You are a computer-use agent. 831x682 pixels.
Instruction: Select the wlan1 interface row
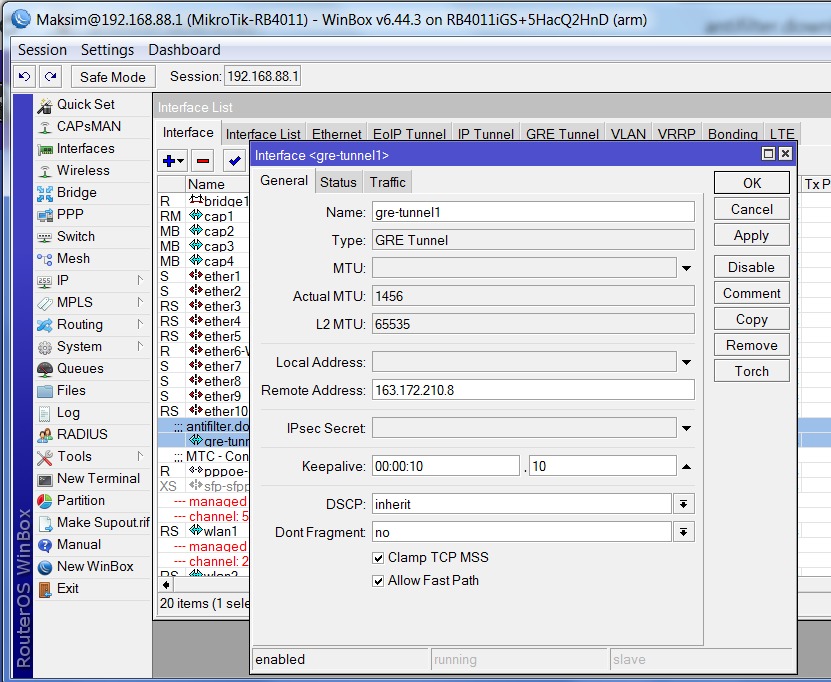click(204, 531)
